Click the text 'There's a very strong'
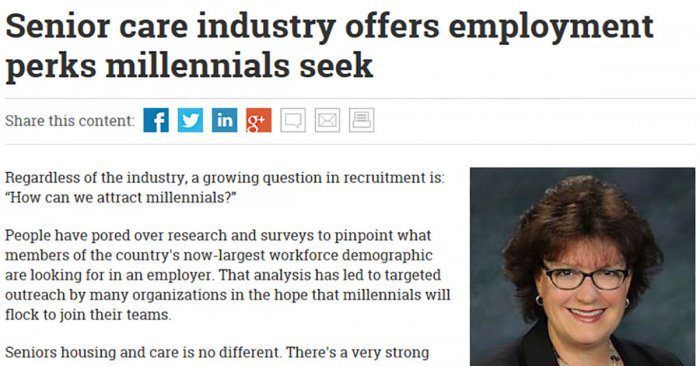The width and height of the screenshot is (700, 366). pos(357,353)
